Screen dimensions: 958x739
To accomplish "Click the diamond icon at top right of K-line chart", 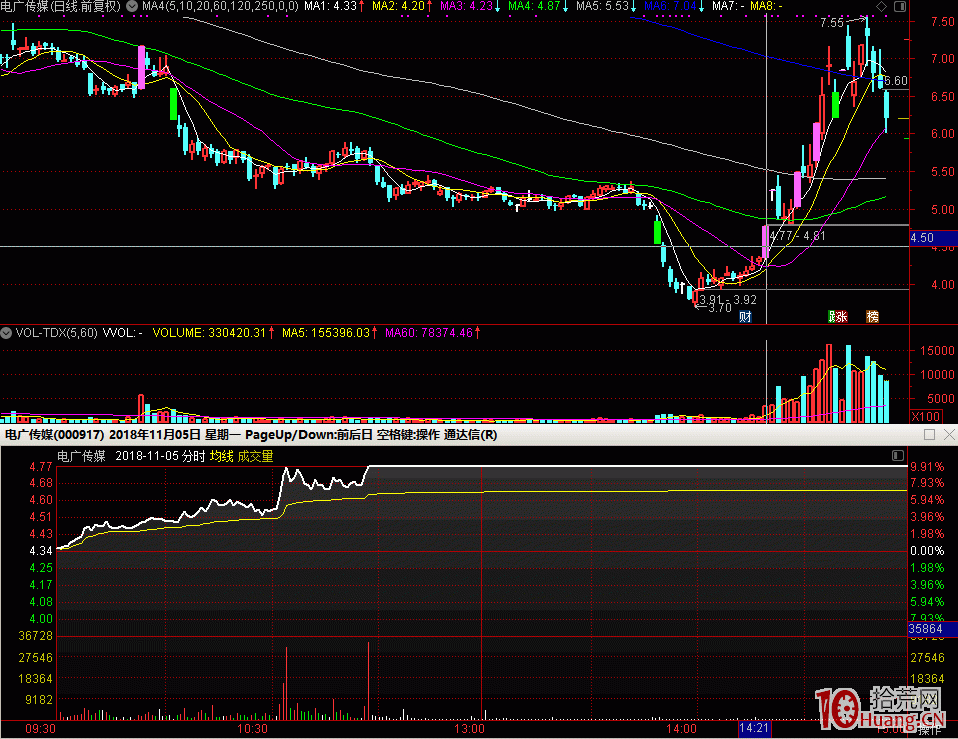I will pyautogui.click(x=881, y=6).
